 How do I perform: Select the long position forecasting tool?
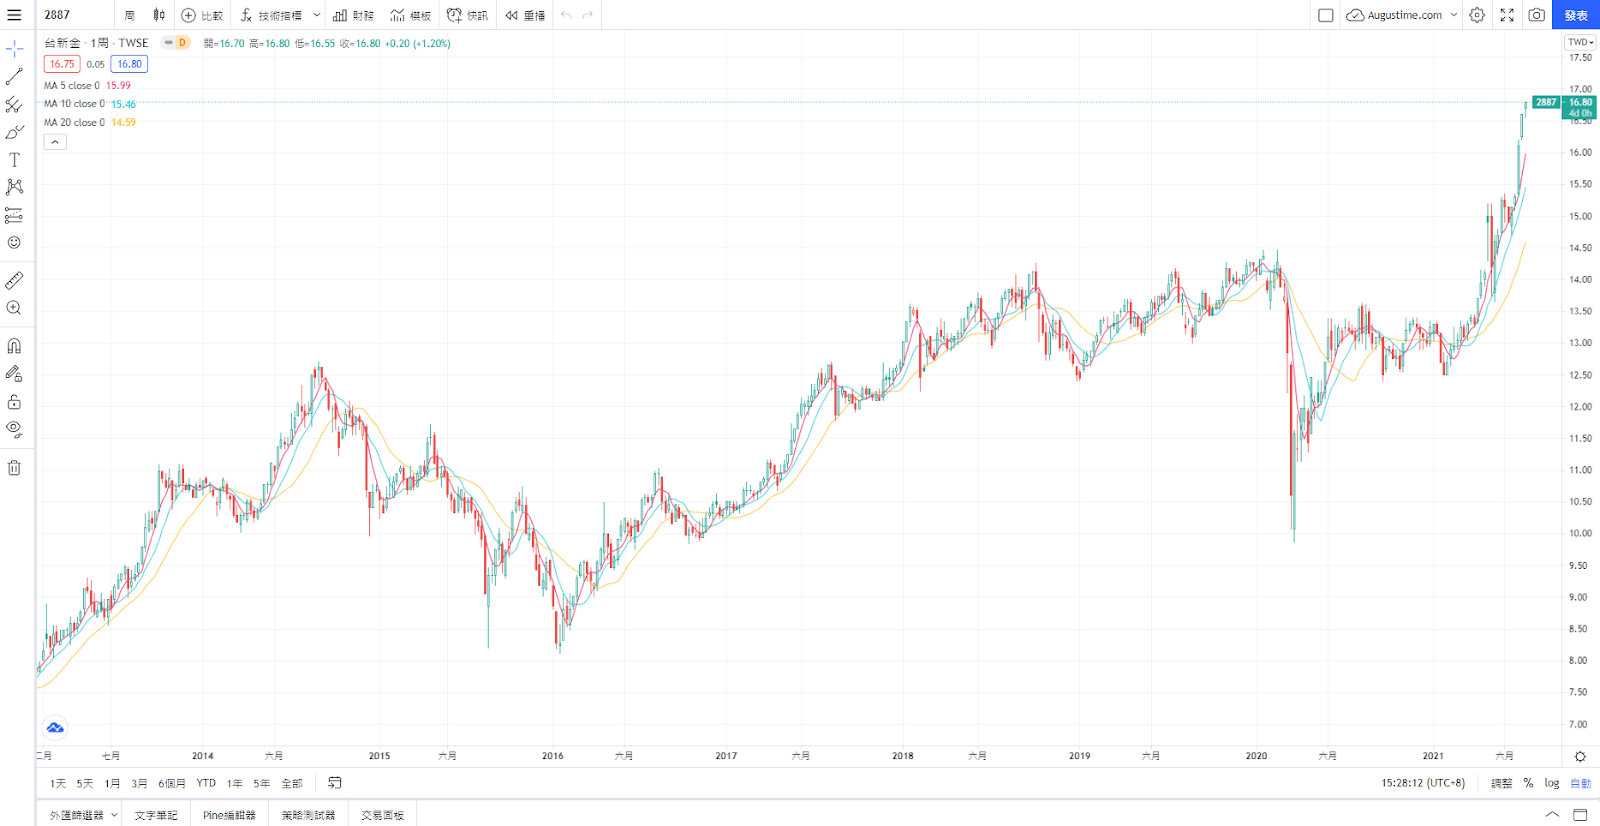pyautogui.click(x=14, y=215)
